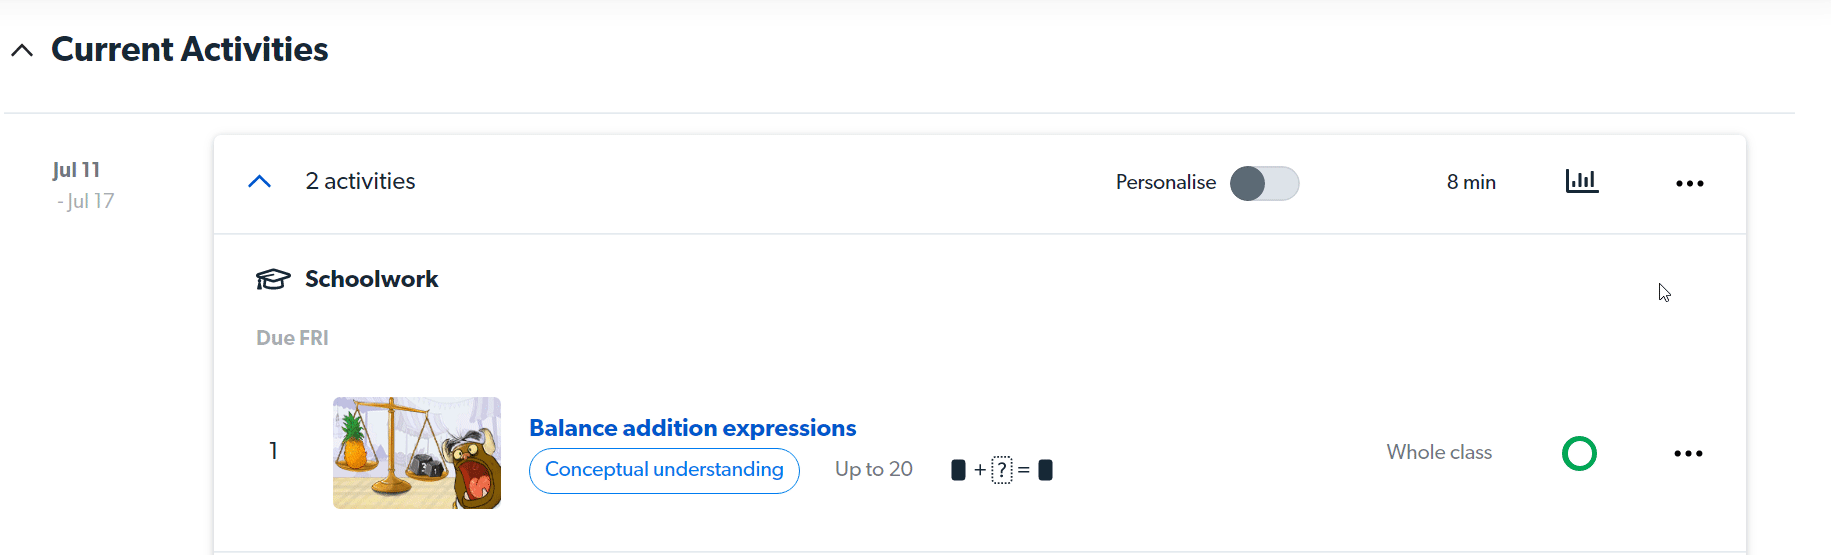Click the green circle progress indicator
The height and width of the screenshot is (555, 1831).
coord(1579,453)
